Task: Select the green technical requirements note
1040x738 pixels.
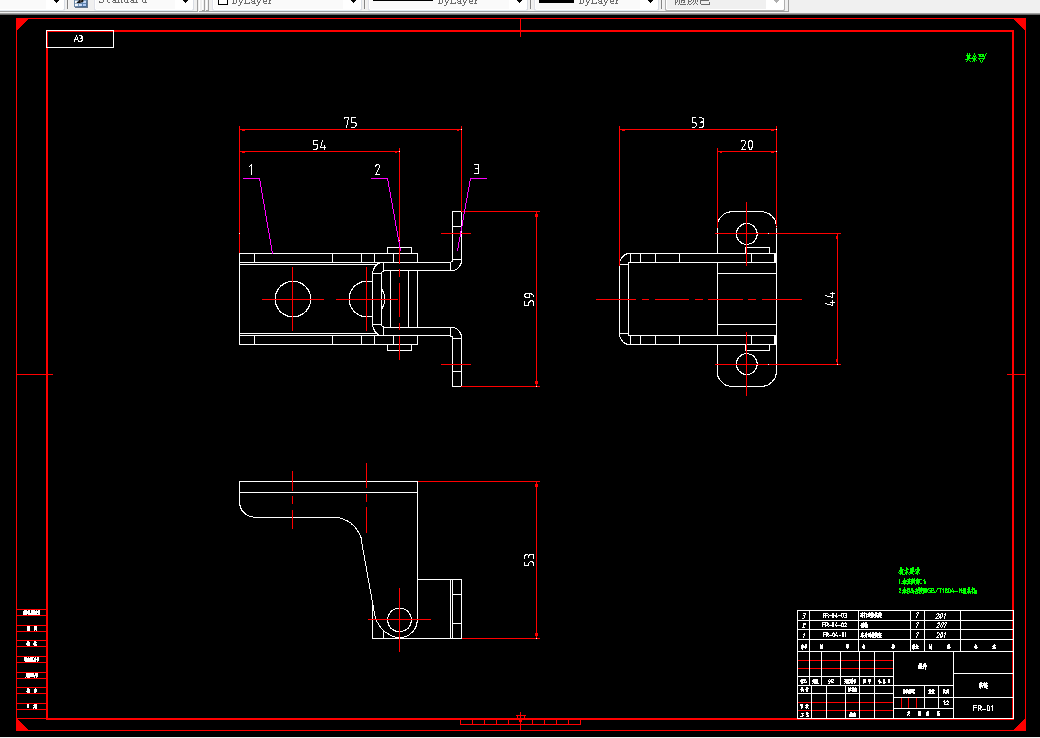Action: 938,581
